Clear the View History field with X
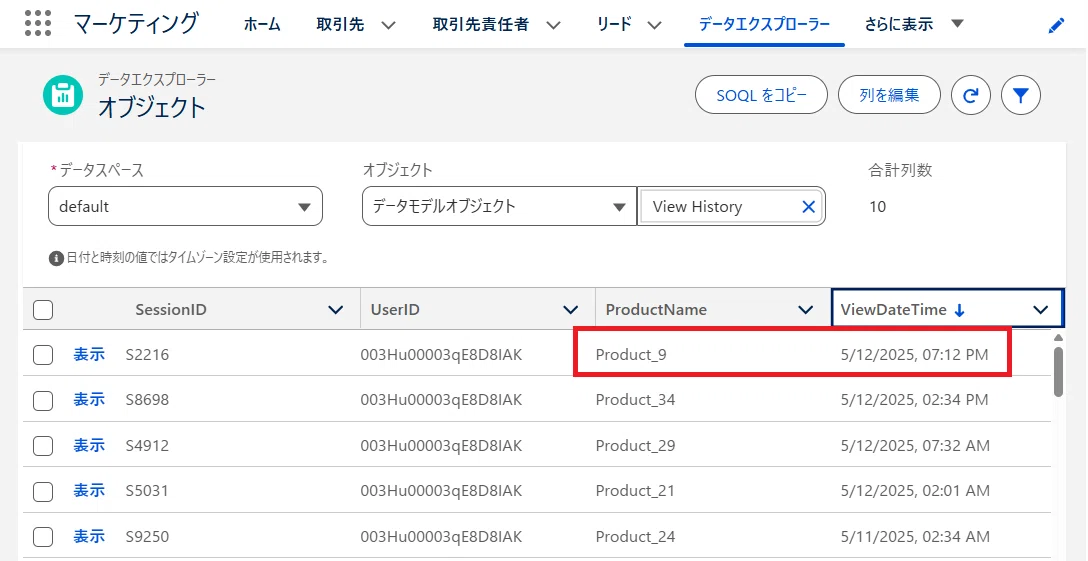 click(808, 206)
